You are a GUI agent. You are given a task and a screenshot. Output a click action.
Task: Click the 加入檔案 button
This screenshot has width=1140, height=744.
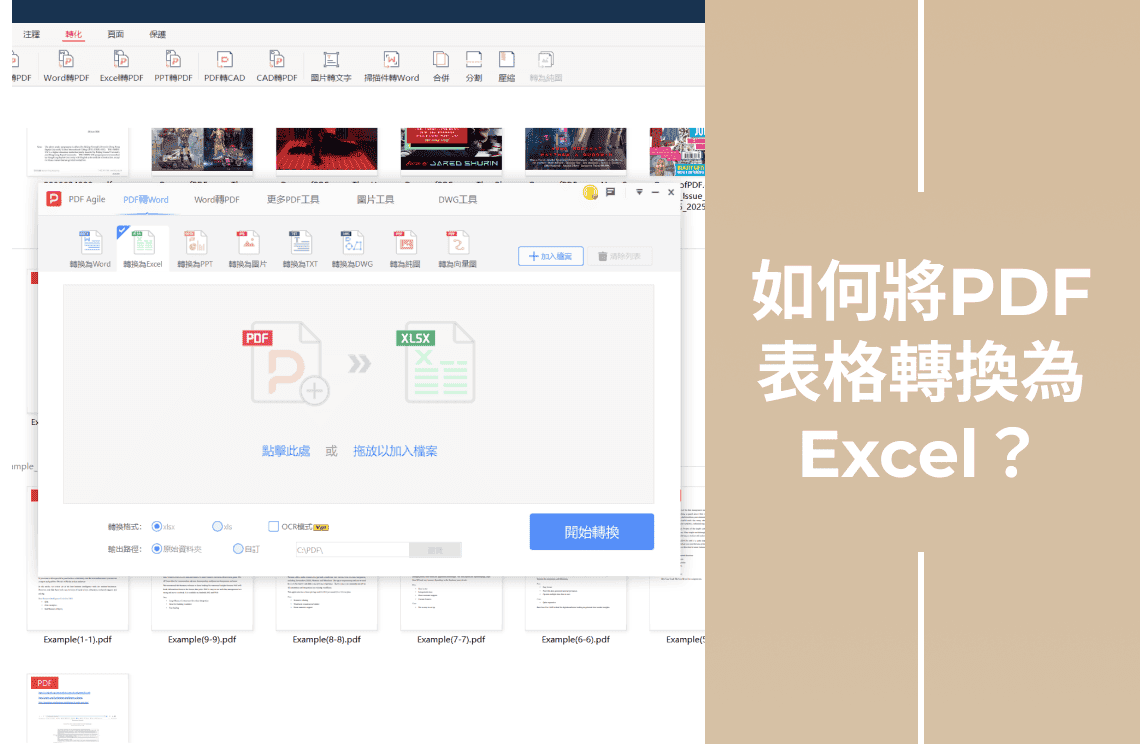(550, 256)
